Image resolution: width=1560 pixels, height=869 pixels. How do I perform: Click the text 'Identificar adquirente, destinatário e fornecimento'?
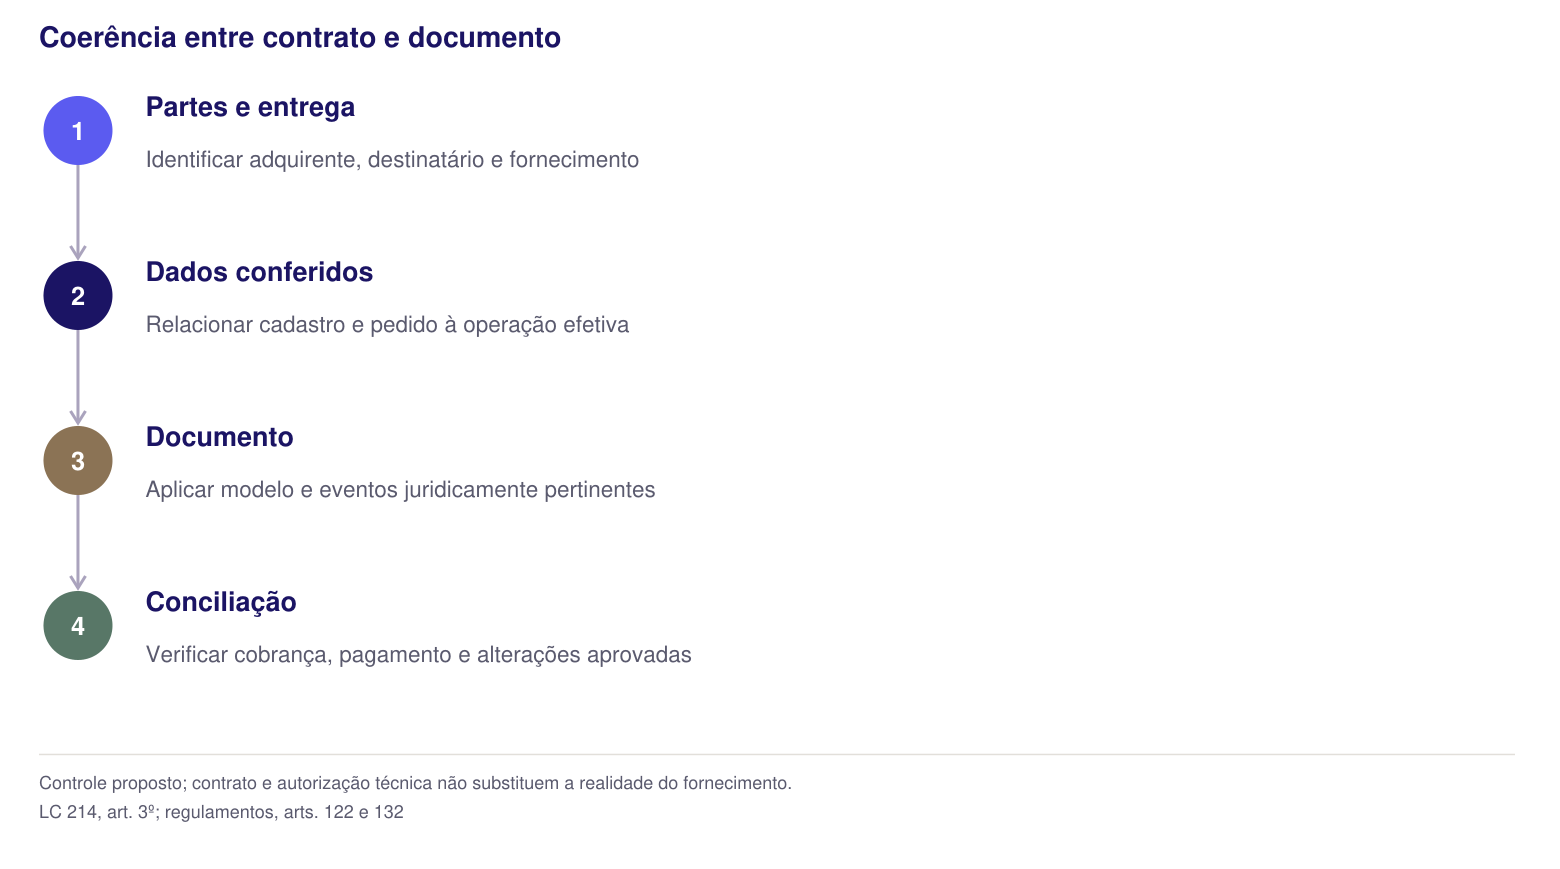pos(392,160)
